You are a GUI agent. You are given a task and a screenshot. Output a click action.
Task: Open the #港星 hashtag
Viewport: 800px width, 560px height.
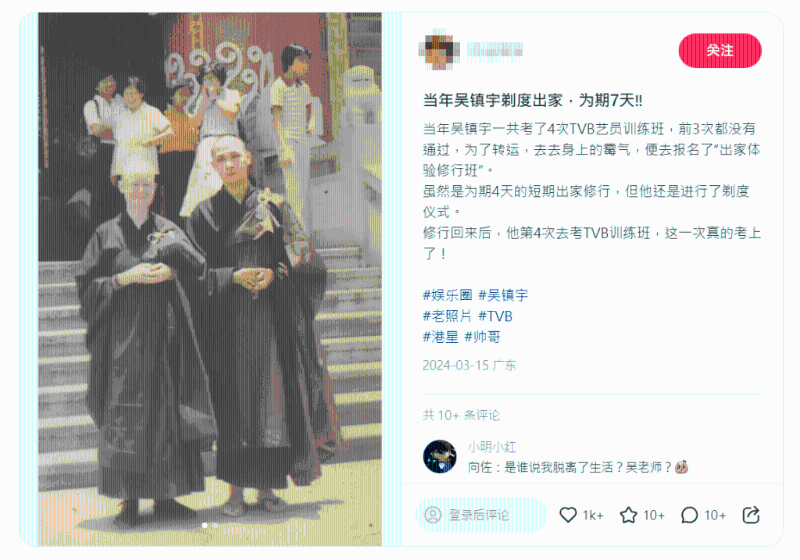tap(441, 337)
